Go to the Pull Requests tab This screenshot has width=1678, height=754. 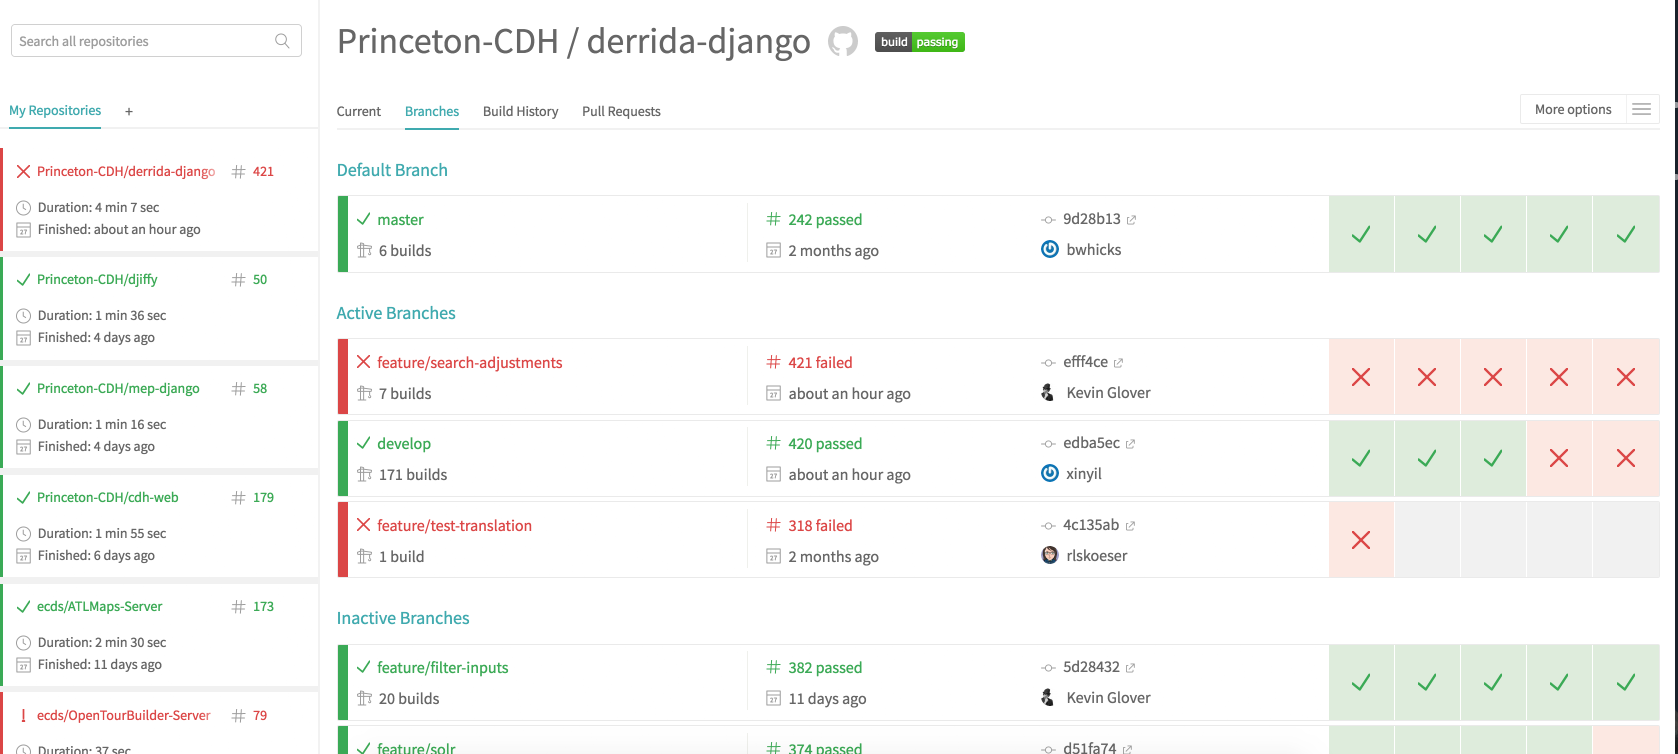coord(621,111)
